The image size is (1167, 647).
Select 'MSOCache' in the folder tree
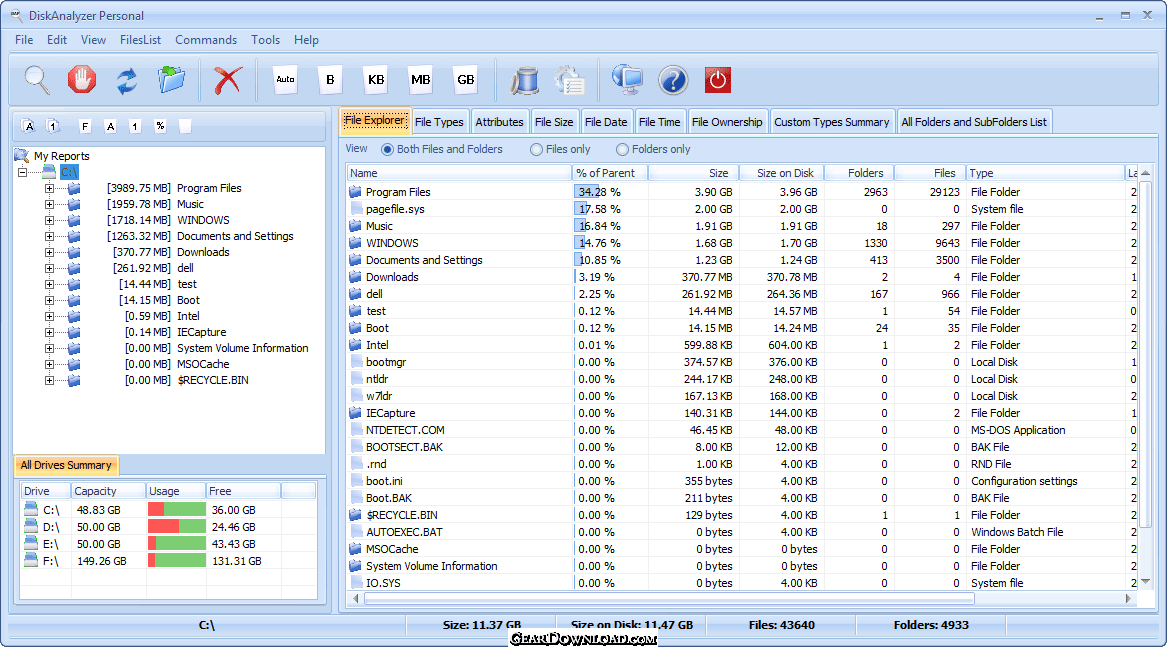pos(203,364)
